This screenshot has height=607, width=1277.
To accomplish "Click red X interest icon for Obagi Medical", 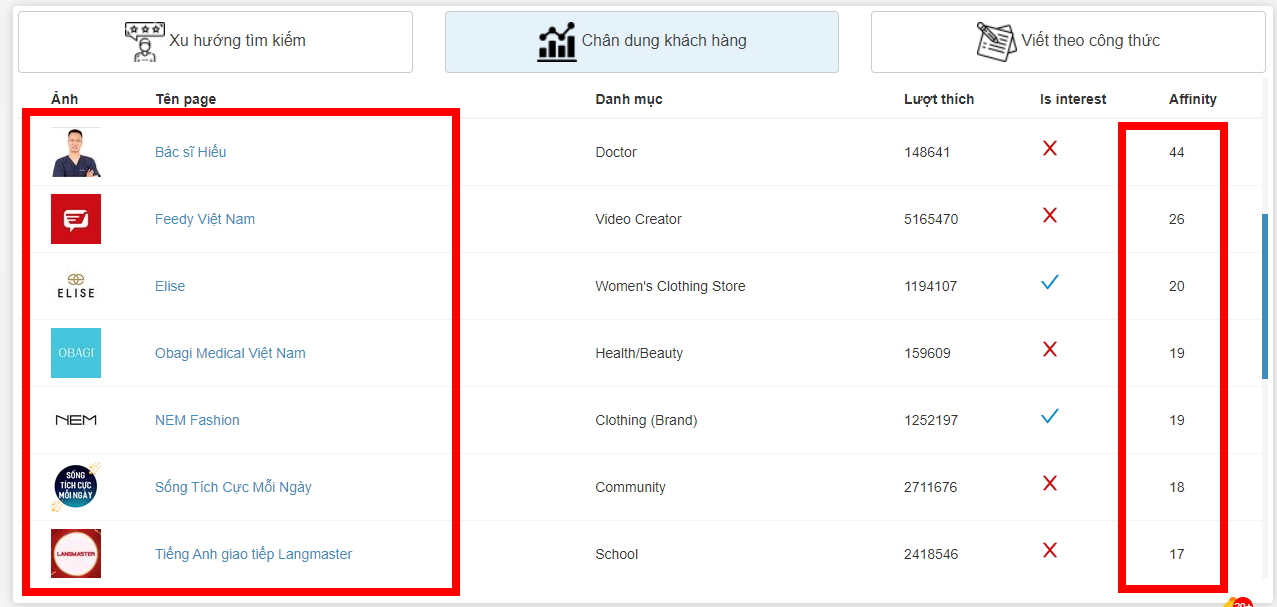I will (1050, 349).
